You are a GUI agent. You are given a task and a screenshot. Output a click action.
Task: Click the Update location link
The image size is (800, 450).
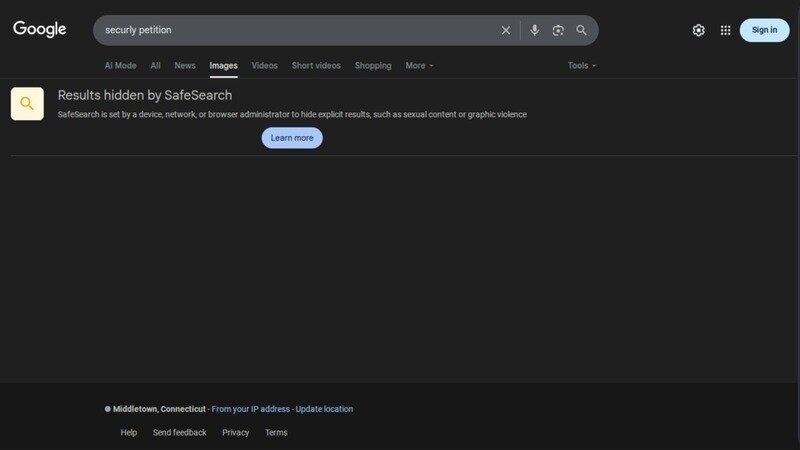(324, 409)
